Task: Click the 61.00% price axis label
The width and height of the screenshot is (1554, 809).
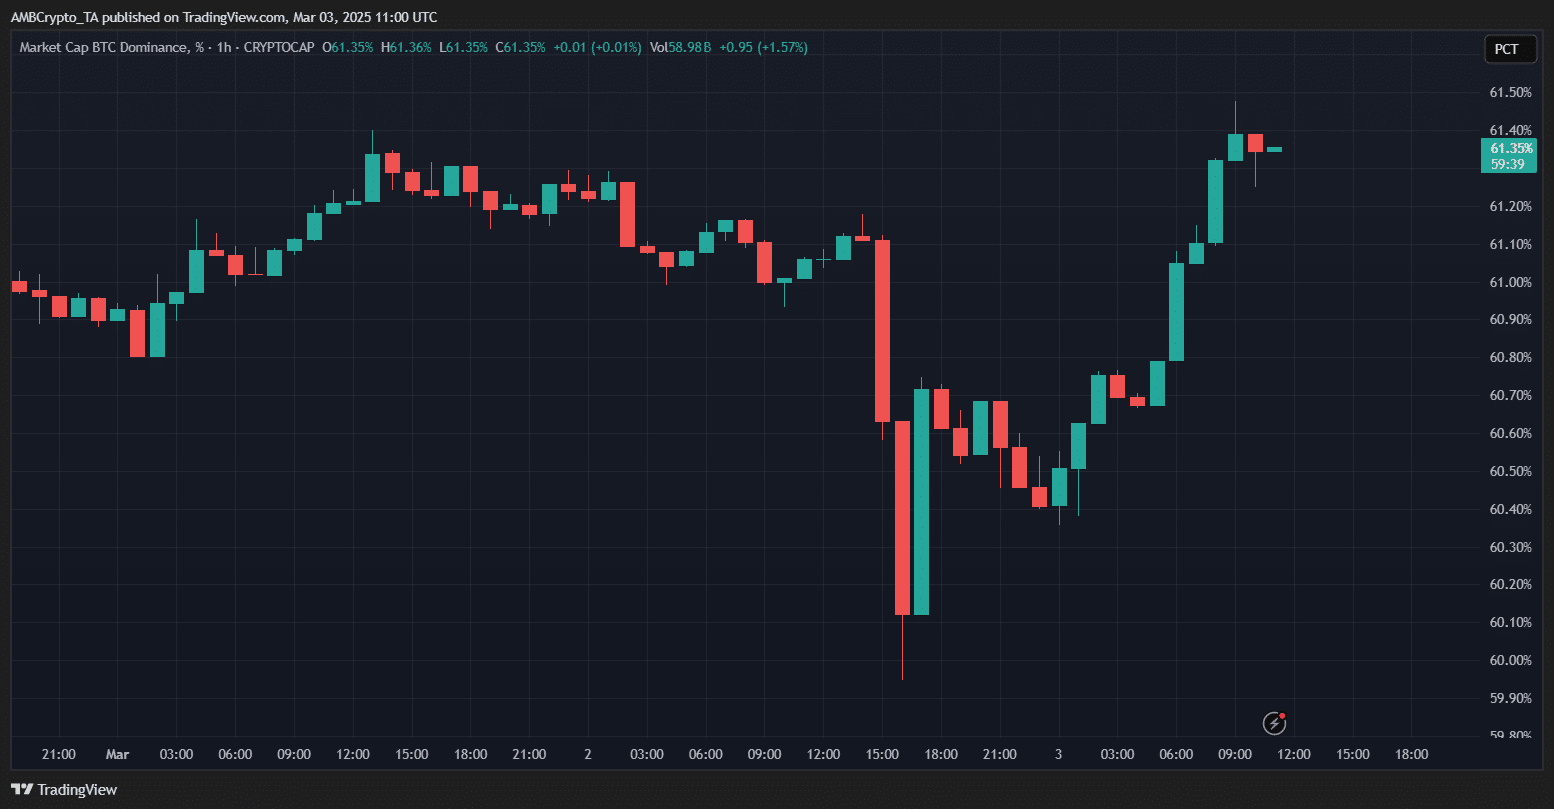Action: coord(1510,282)
